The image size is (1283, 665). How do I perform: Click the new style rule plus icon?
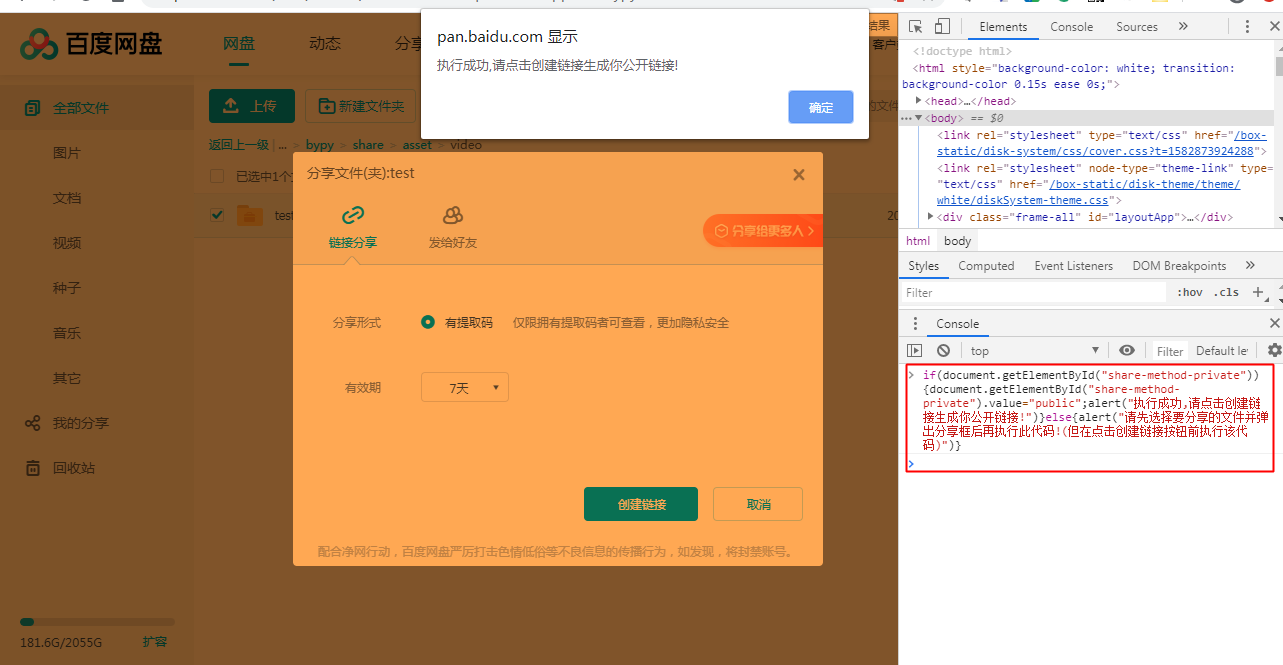[1258, 293]
